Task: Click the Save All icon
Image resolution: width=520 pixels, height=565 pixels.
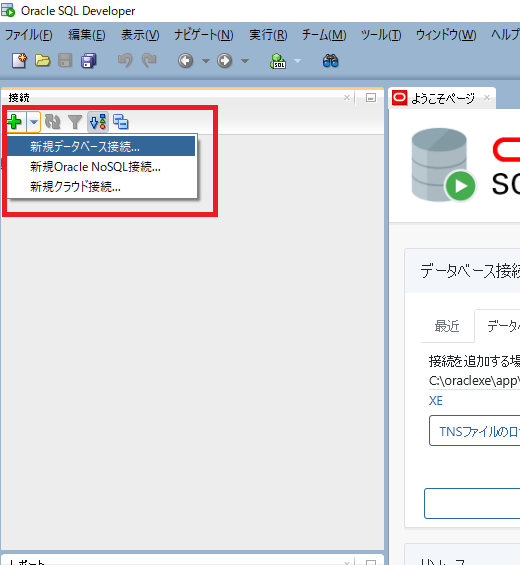Action: 88,61
